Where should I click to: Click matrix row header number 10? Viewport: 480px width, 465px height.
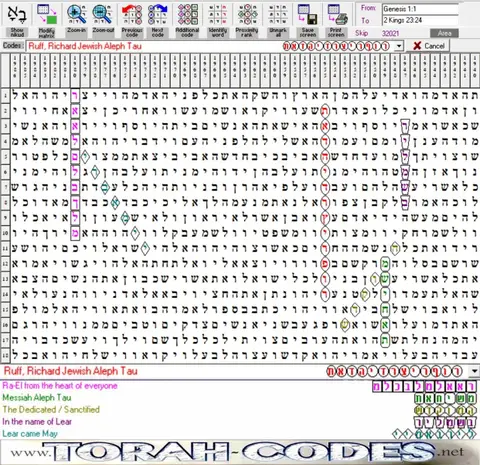pyautogui.click(x=5, y=233)
